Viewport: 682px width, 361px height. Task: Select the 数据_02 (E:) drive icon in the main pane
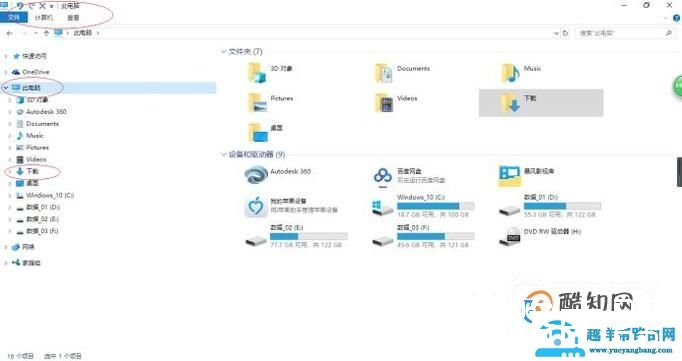pyautogui.click(x=256, y=240)
